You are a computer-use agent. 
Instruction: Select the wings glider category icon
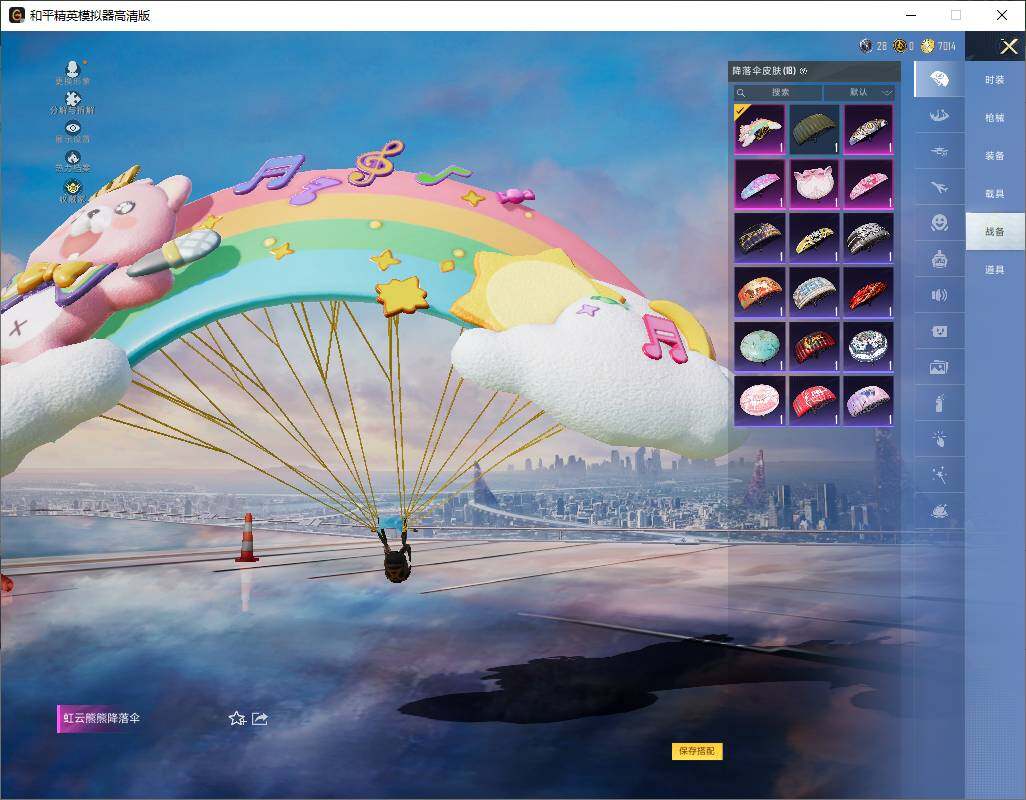tap(939, 115)
